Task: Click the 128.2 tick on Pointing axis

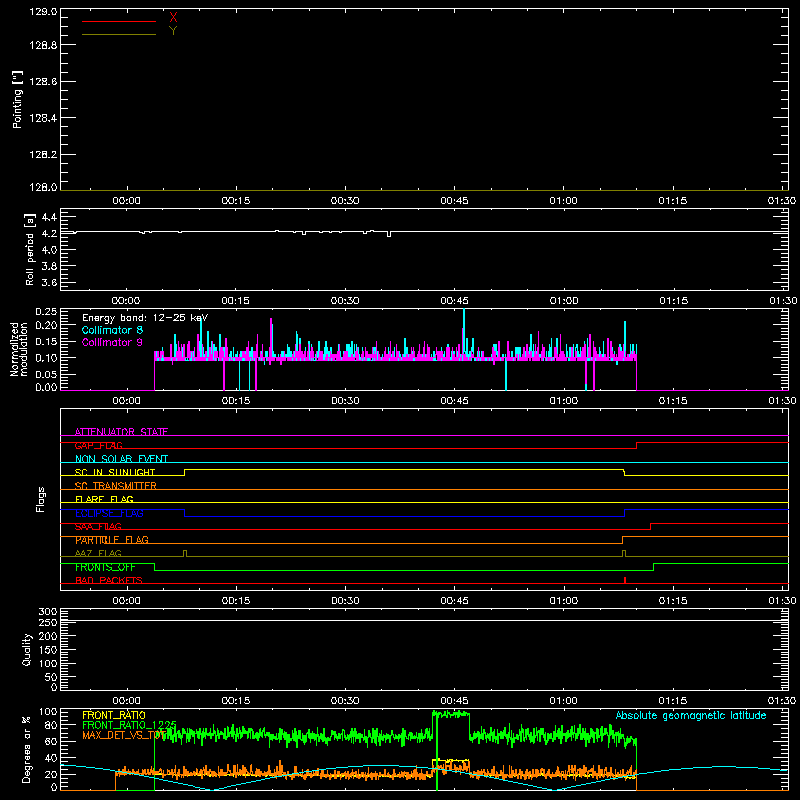Action: pos(43,155)
